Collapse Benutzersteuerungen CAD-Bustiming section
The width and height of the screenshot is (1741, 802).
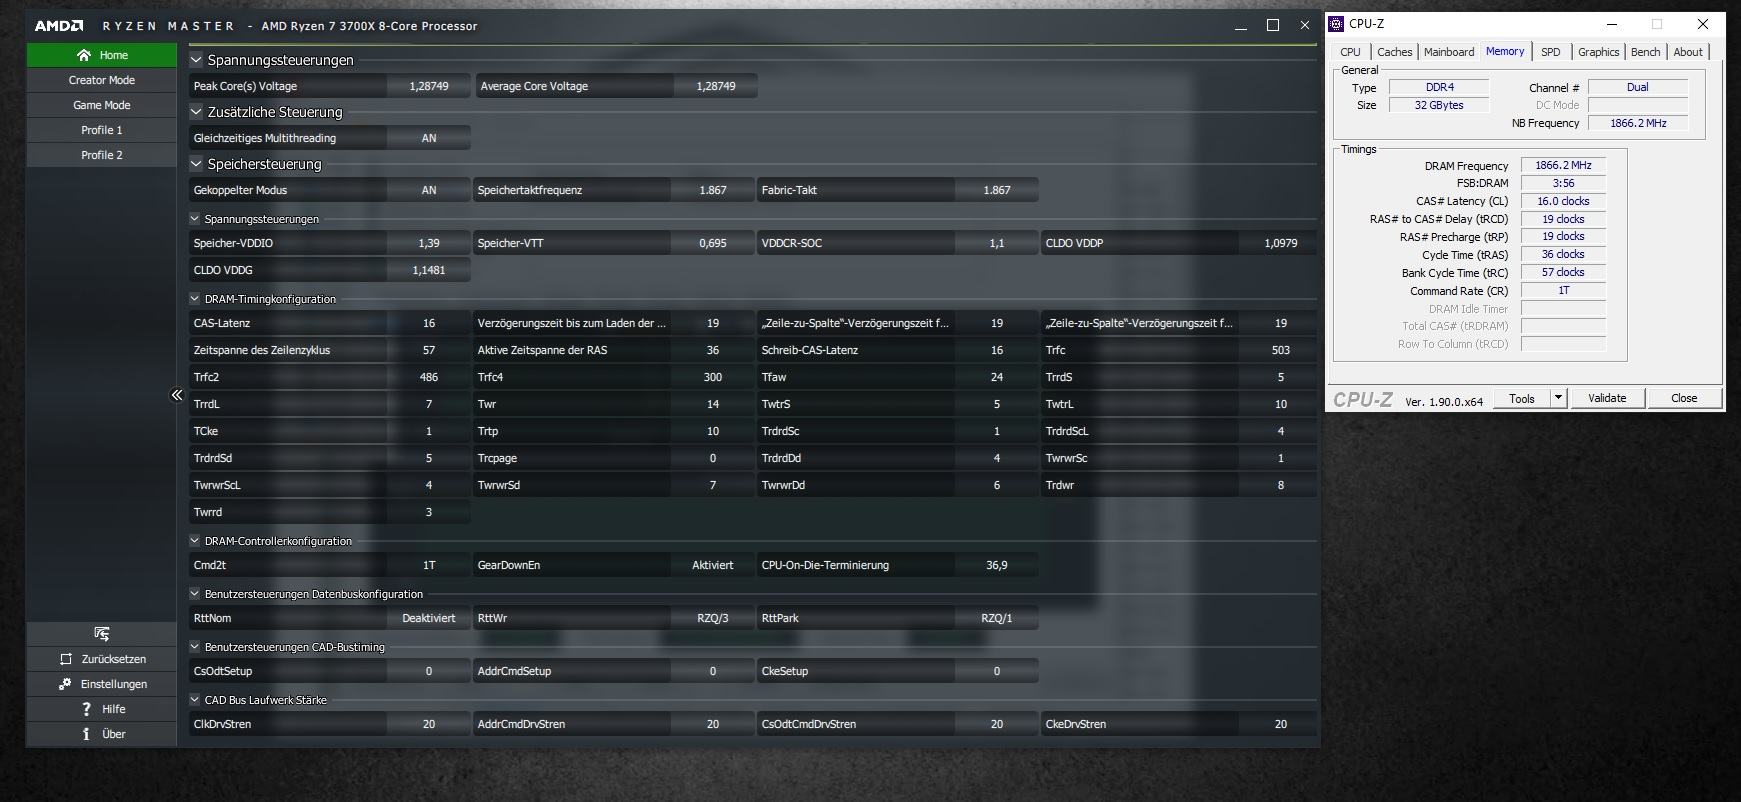pos(195,647)
